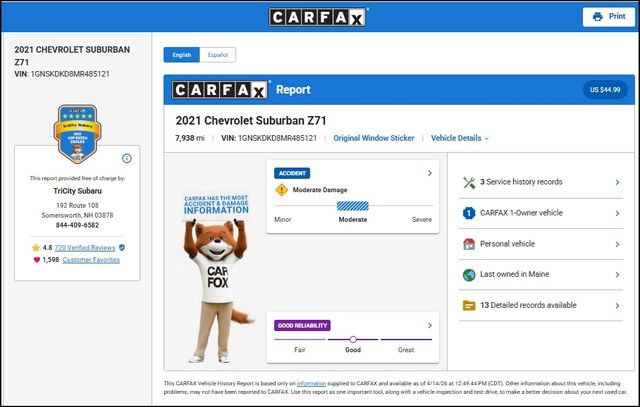
Task: Expand the Good Reliability section chevron
Action: (429, 325)
